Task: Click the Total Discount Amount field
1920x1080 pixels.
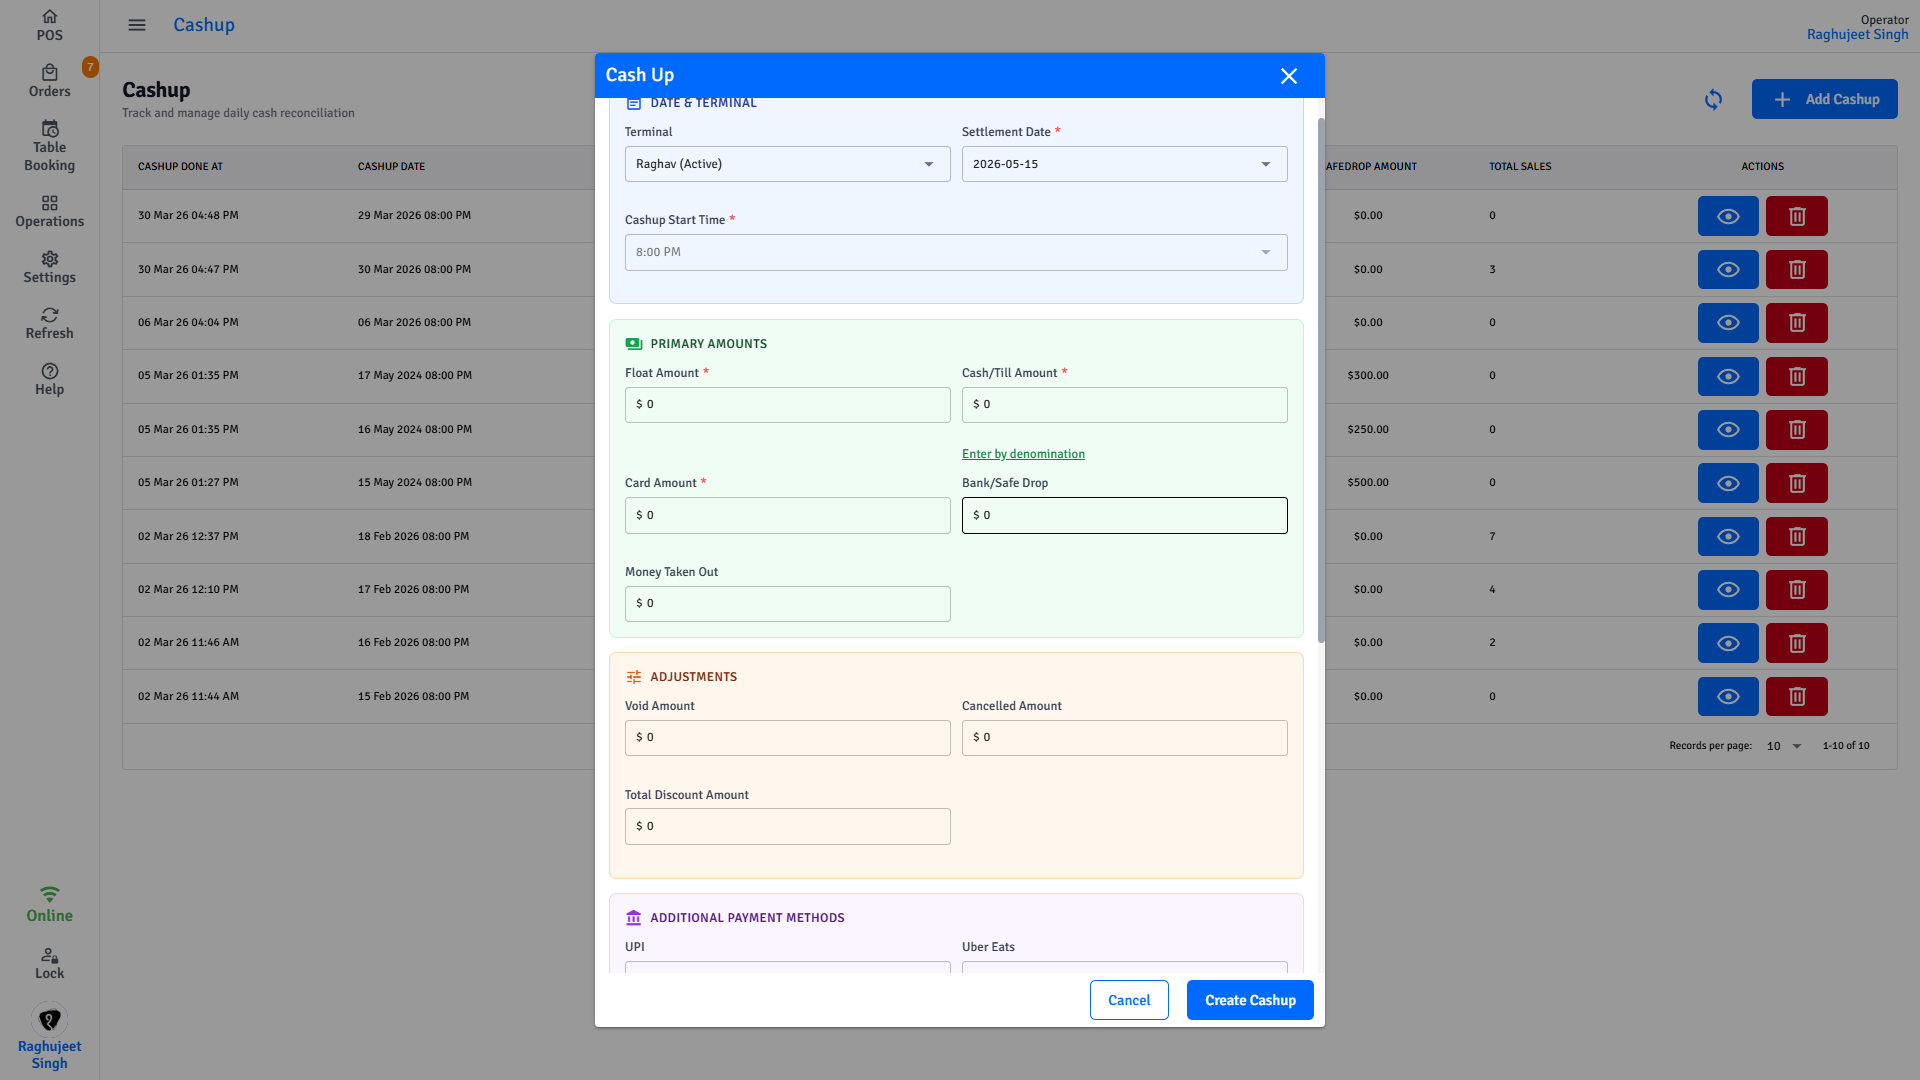Action: (787, 826)
